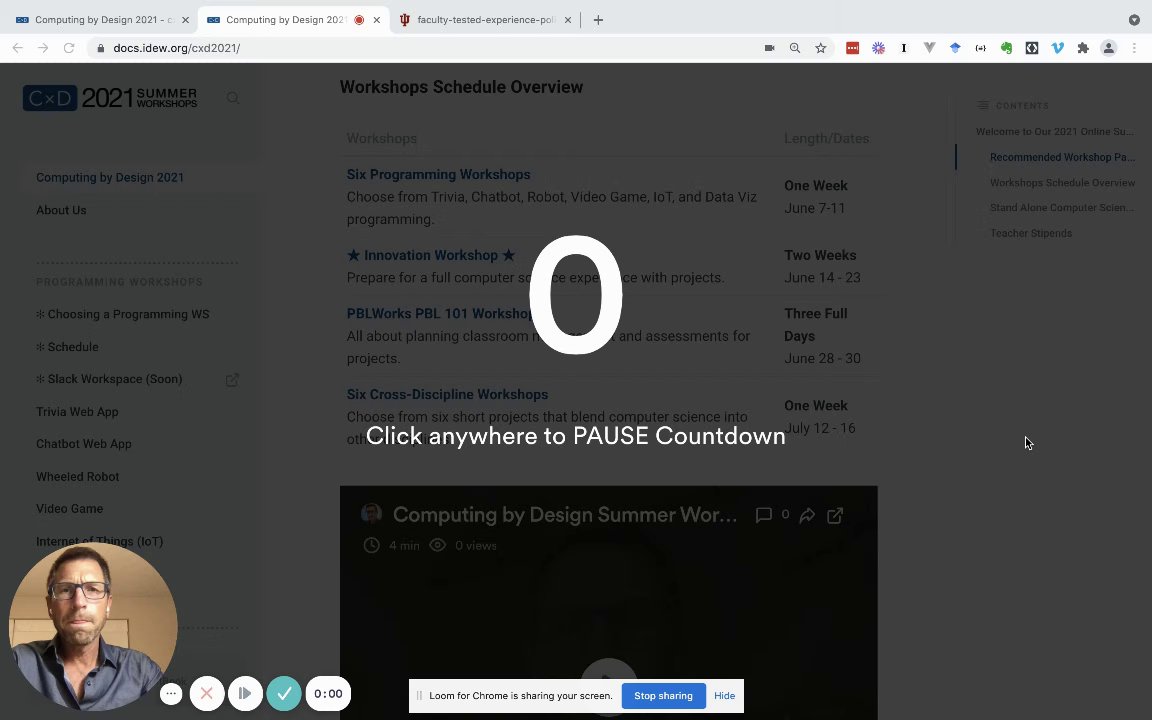The image size is (1152, 720).
Task: Click the Stop sharing button
Action: (x=663, y=696)
